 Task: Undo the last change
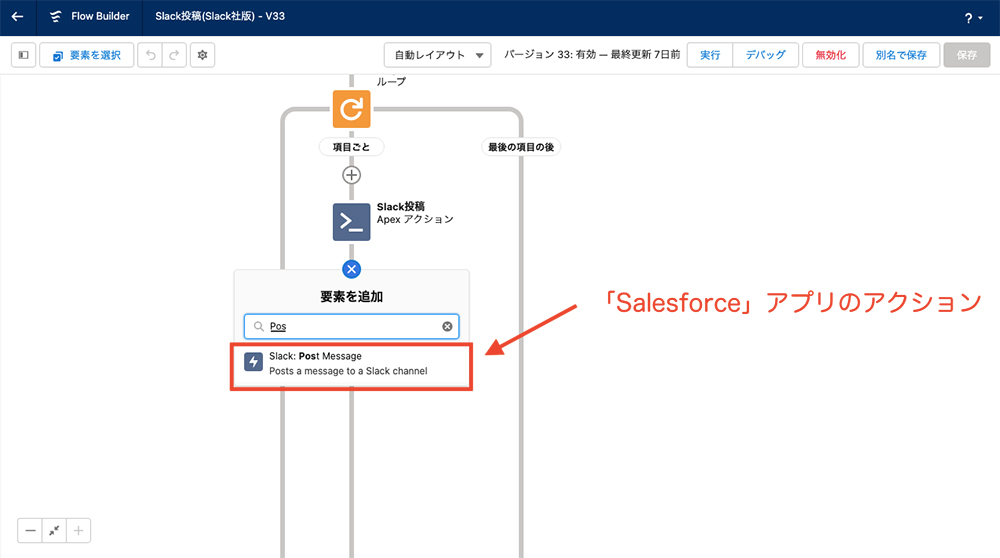click(151, 55)
